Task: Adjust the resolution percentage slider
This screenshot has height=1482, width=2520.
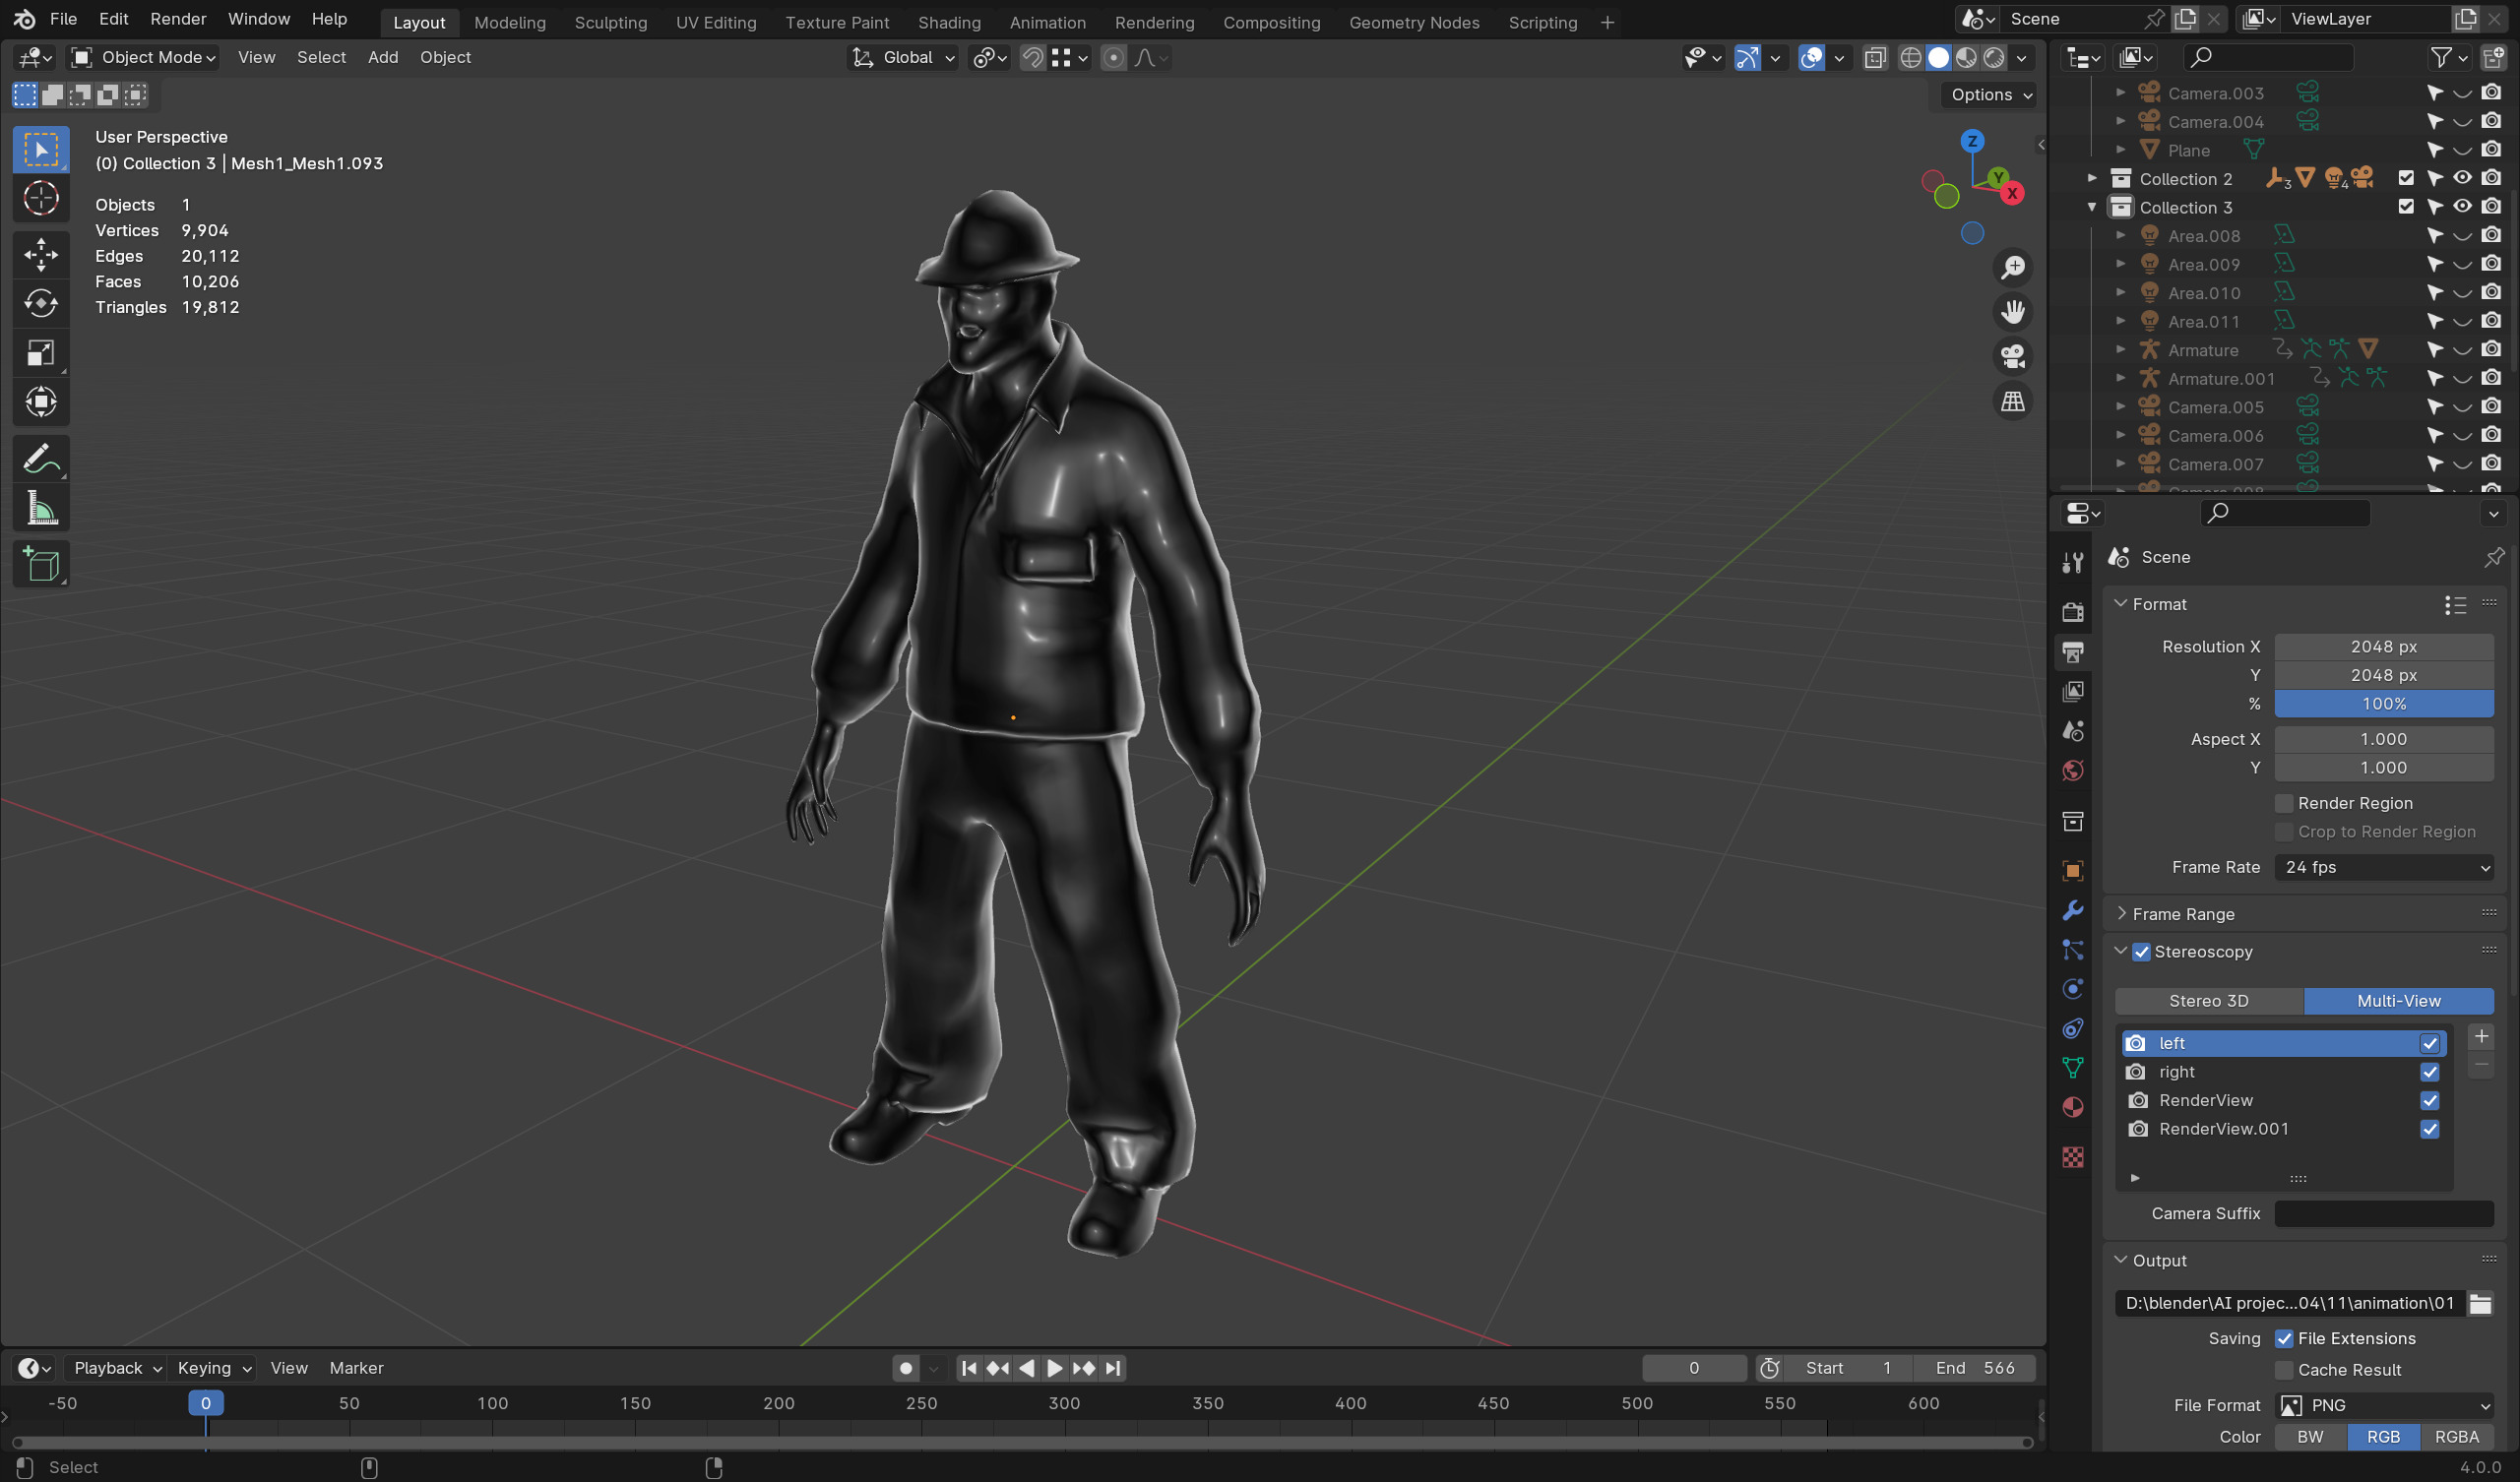Action: (x=2384, y=704)
